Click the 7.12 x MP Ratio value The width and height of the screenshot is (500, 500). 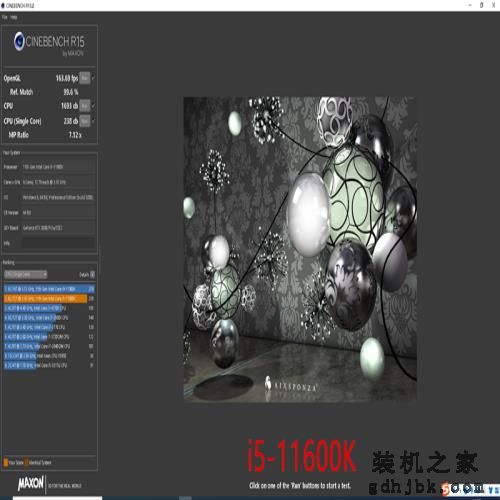click(75, 135)
